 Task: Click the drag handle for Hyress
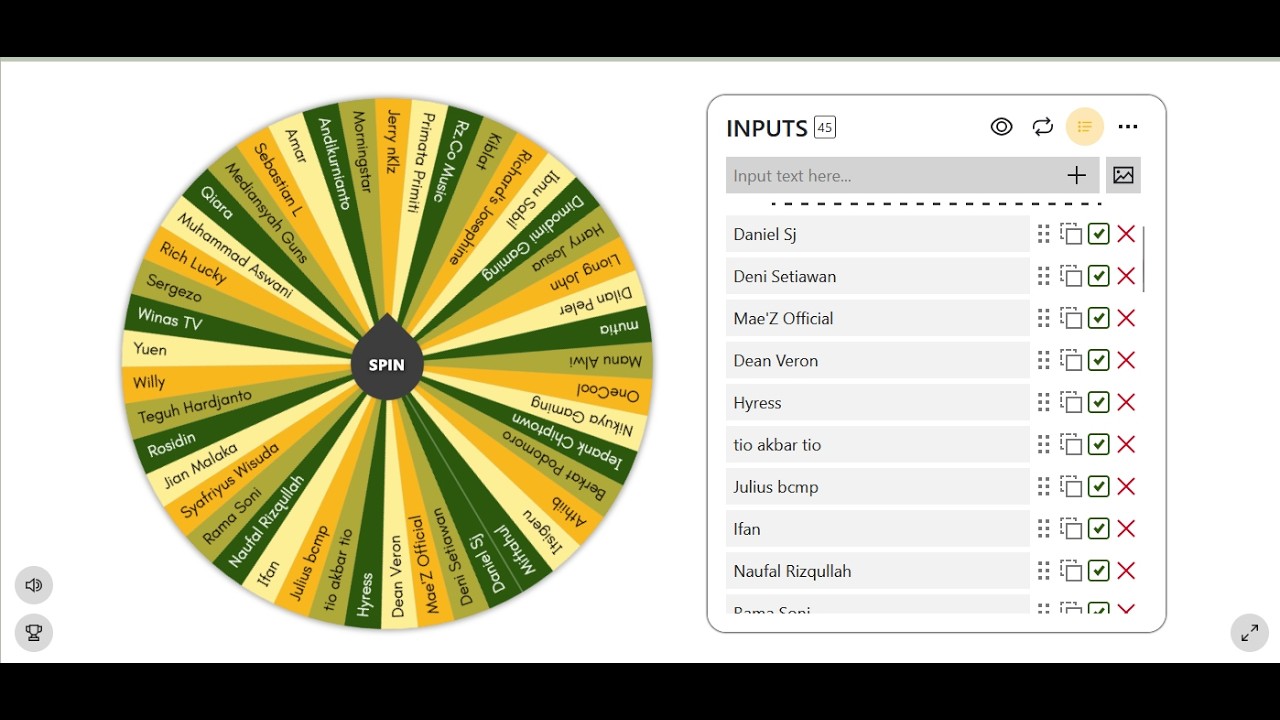(x=1044, y=402)
